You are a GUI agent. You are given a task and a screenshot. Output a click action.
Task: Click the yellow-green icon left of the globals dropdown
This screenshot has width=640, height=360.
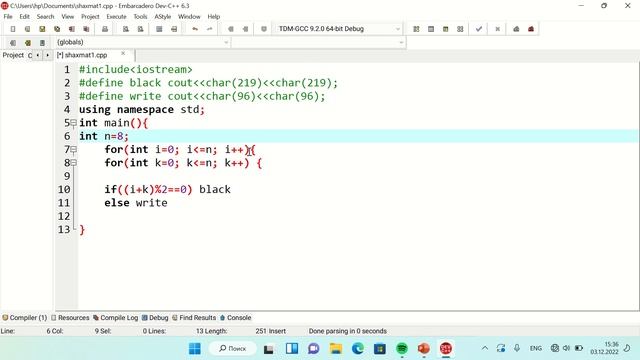pos(27,42)
